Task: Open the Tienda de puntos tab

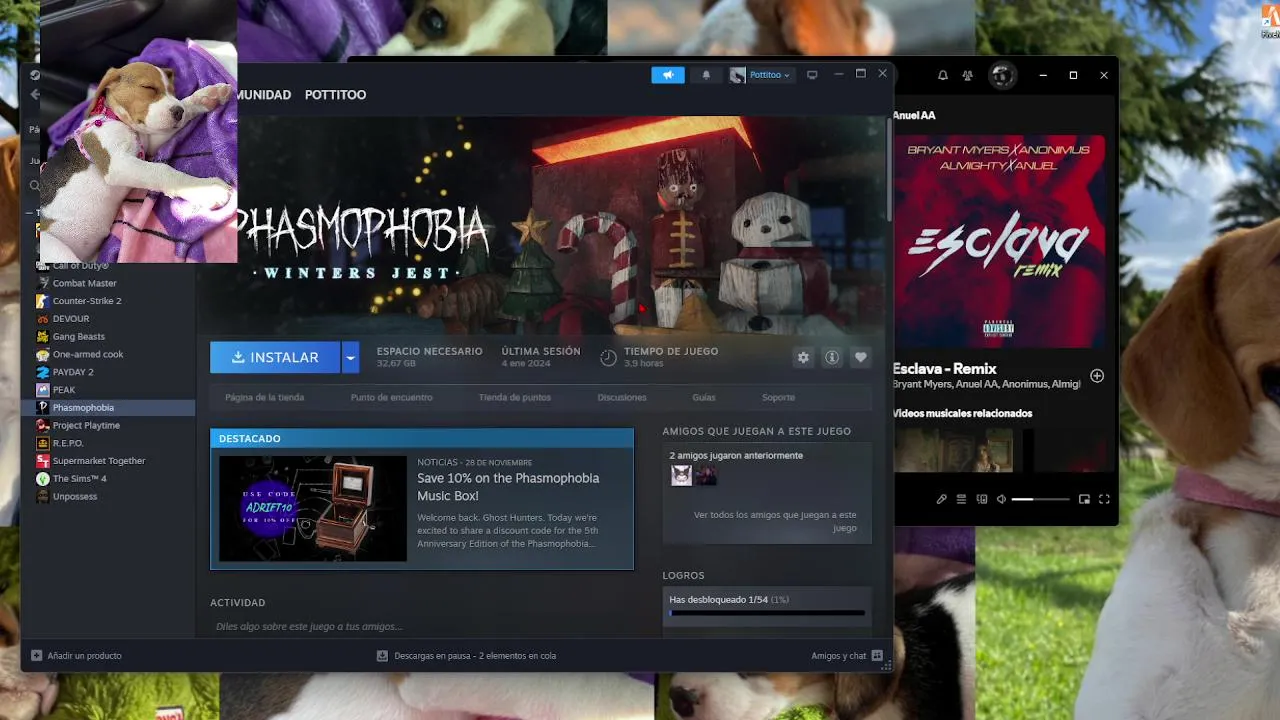Action: pyautogui.click(x=514, y=397)
